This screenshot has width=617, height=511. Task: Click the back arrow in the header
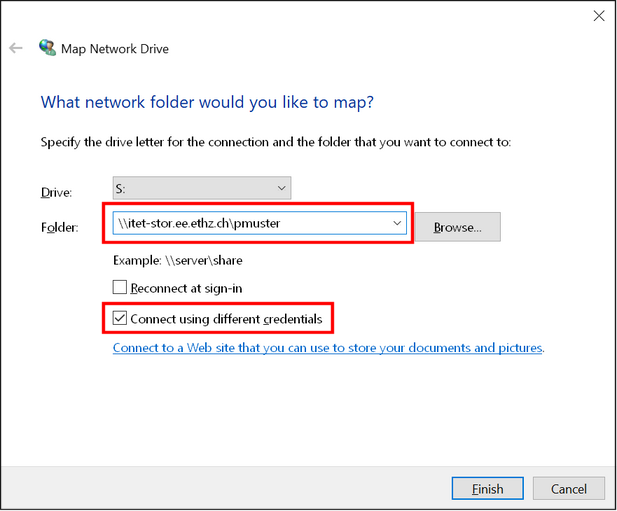click(16, 48)
